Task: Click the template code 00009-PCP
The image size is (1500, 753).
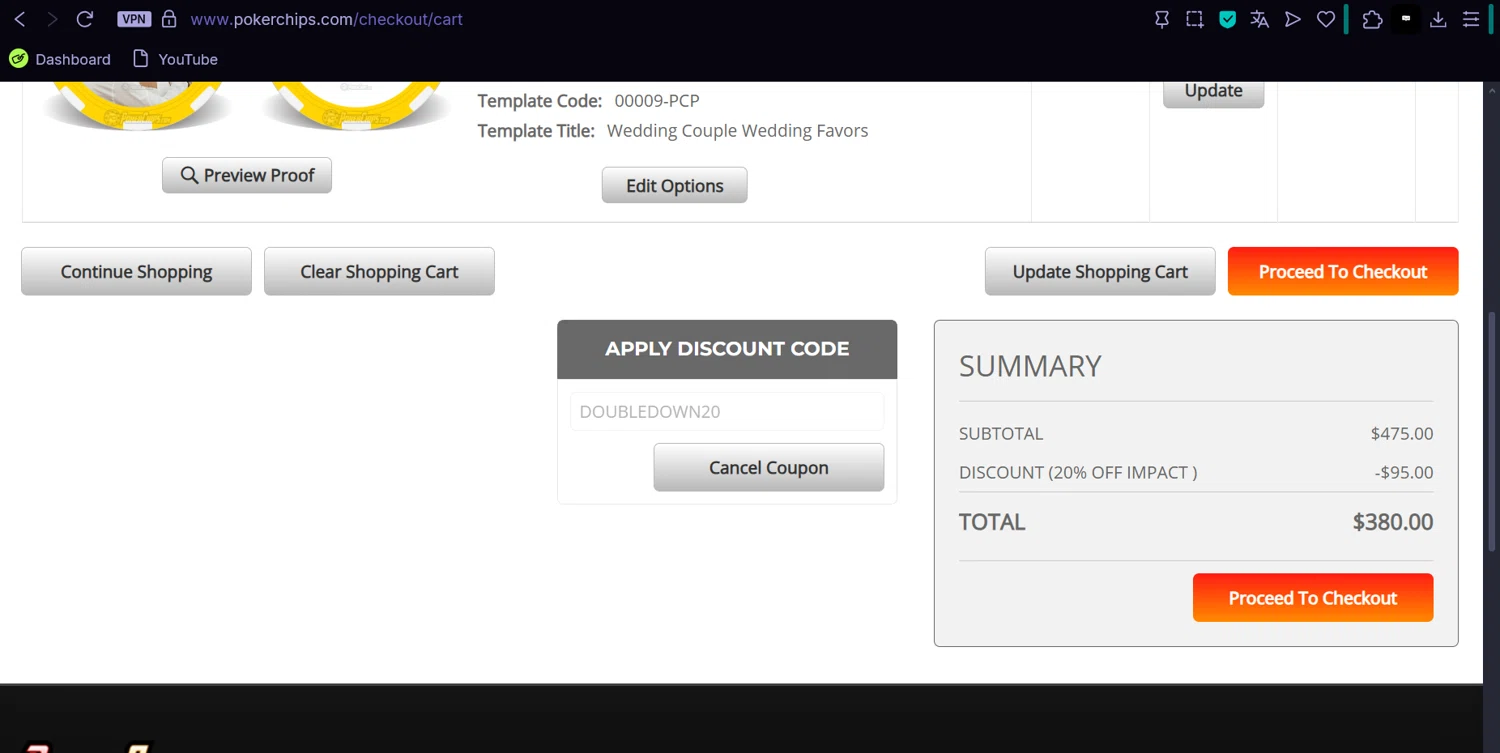Action: 657,100
